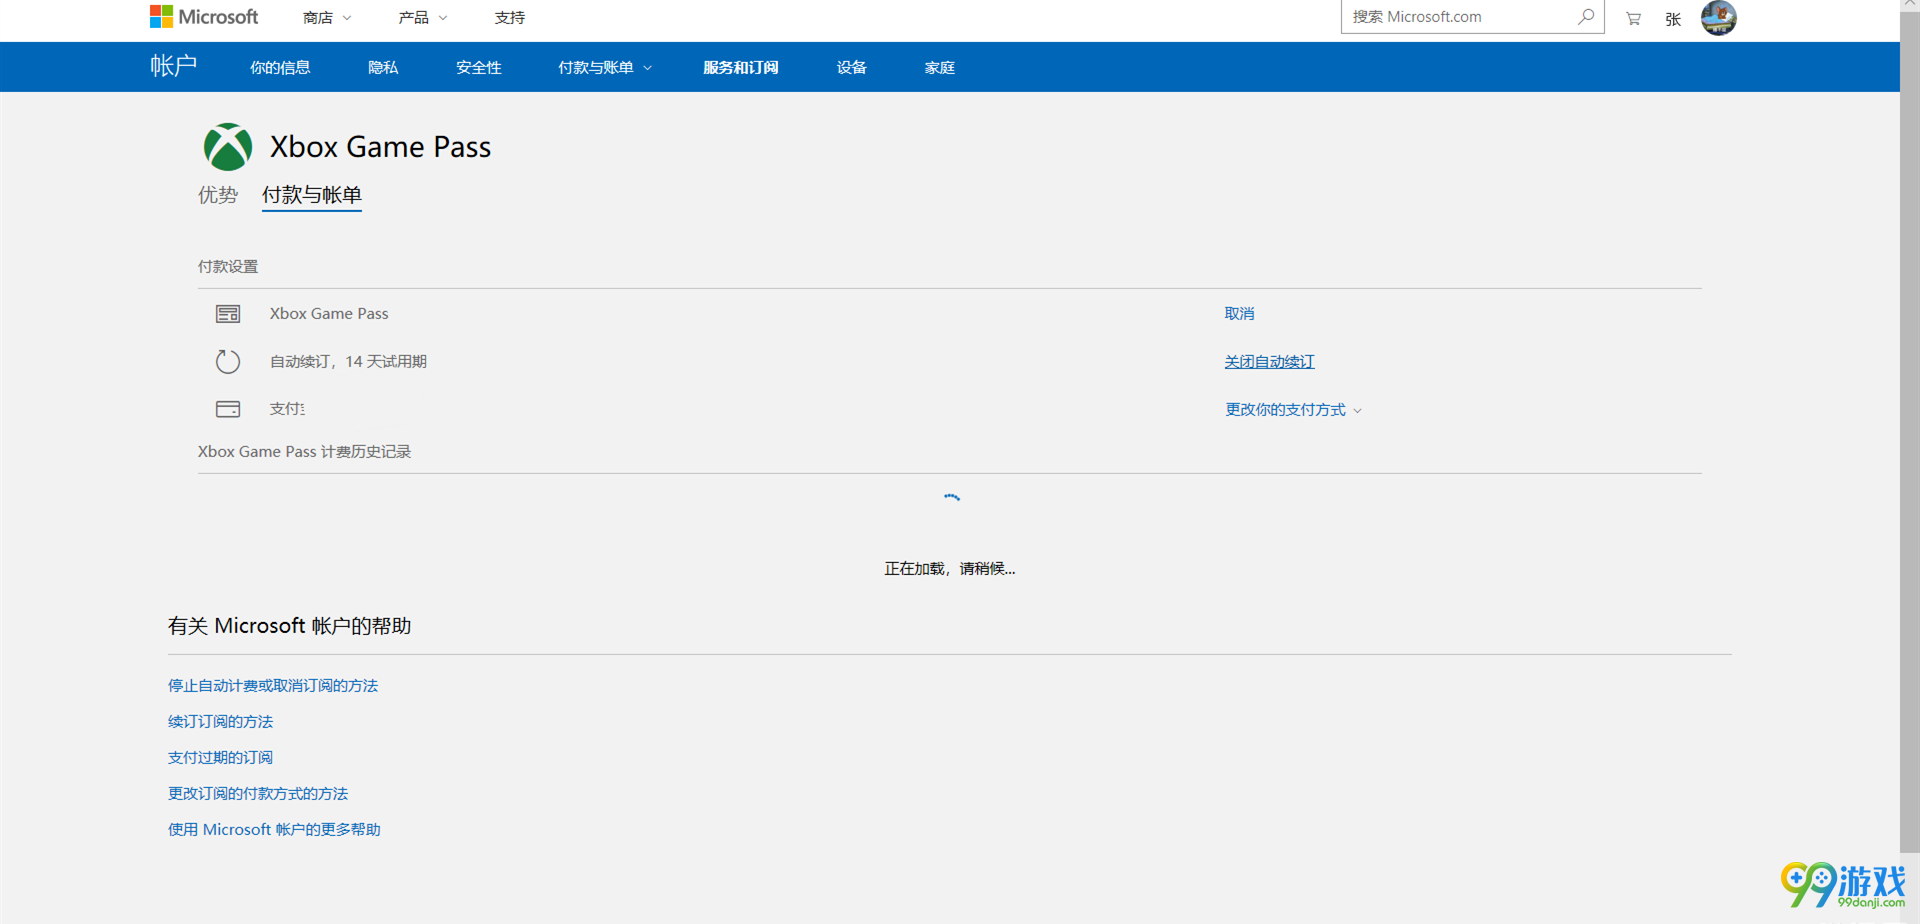
Task: Open the 隐私 tab
Action: 383,67
